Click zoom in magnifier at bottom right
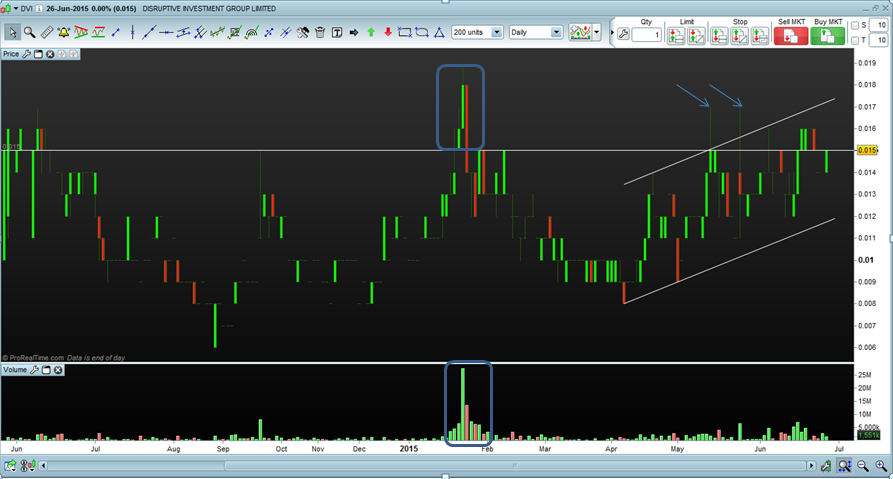Image resolution: width=893 pixels, height=479 pixels. pos(881,466)
